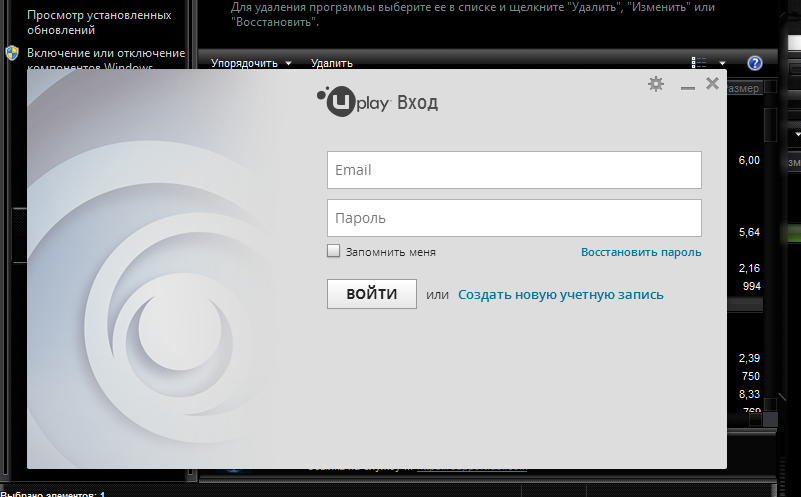Select the 2,16 size value

pos(749,268)
